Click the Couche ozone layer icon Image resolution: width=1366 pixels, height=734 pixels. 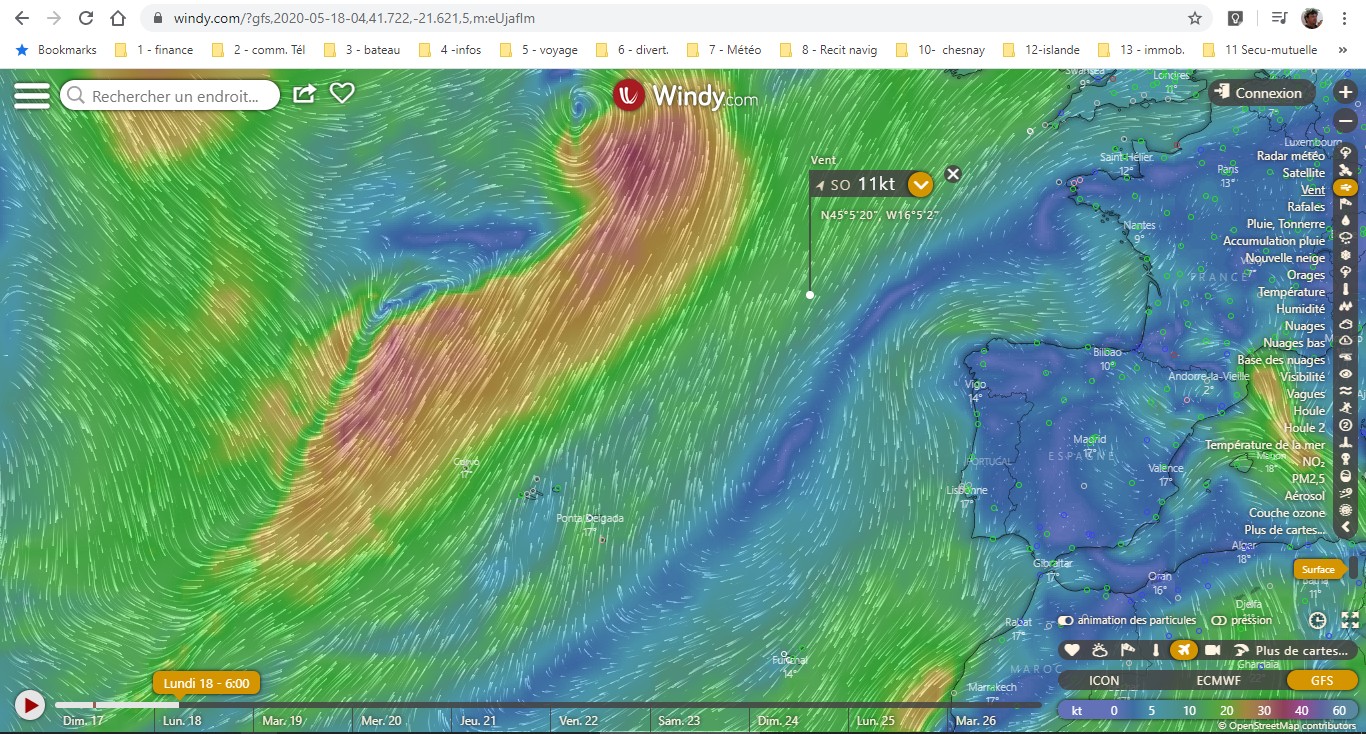coord(1345,512)
